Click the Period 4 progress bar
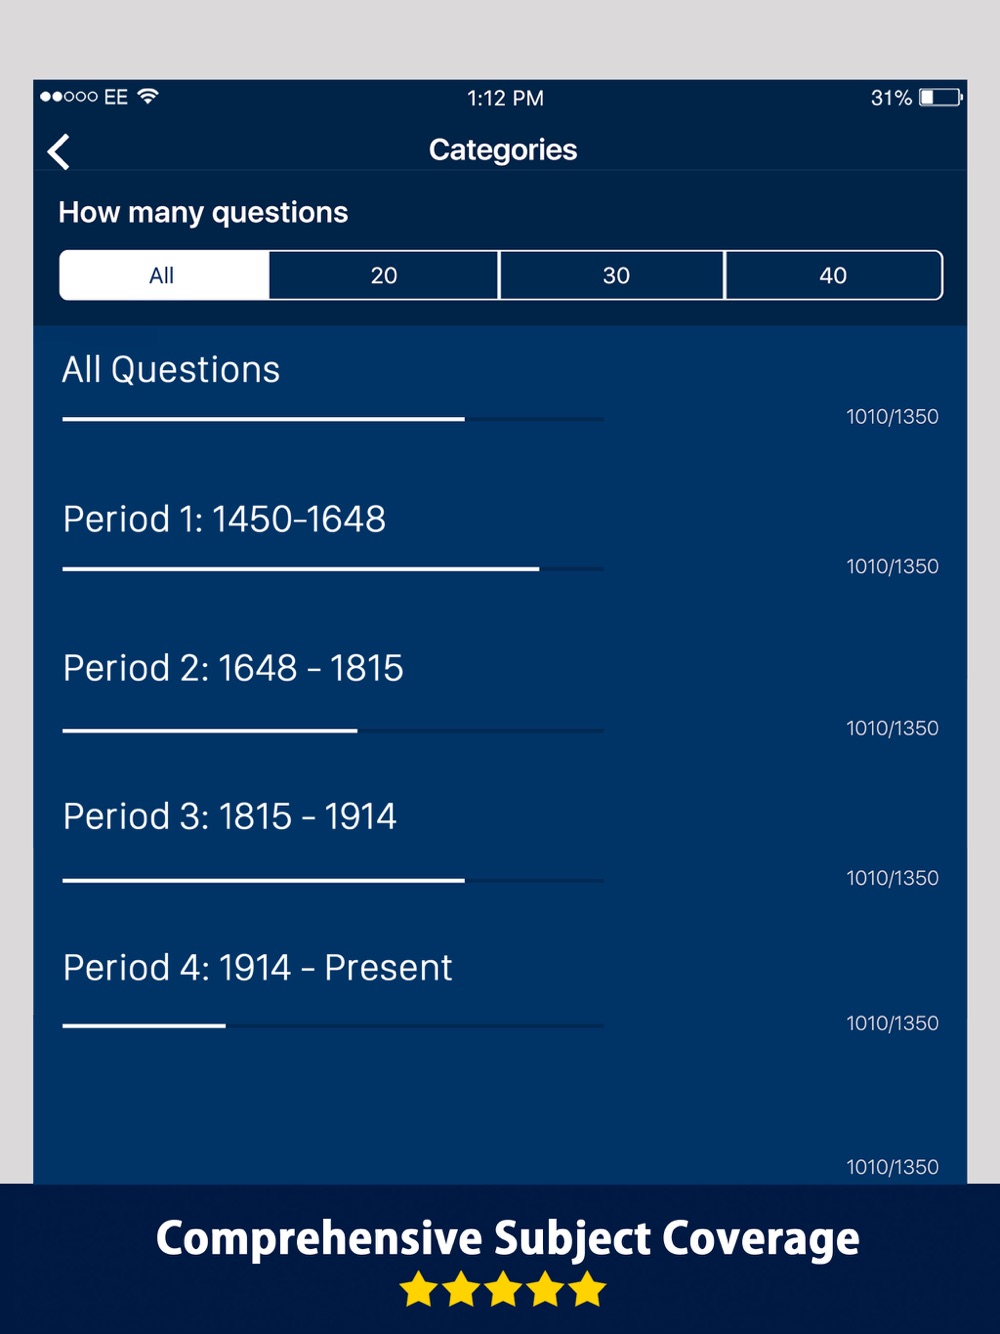Viewport: 1000px width, 1334px height. [333, 1026]
